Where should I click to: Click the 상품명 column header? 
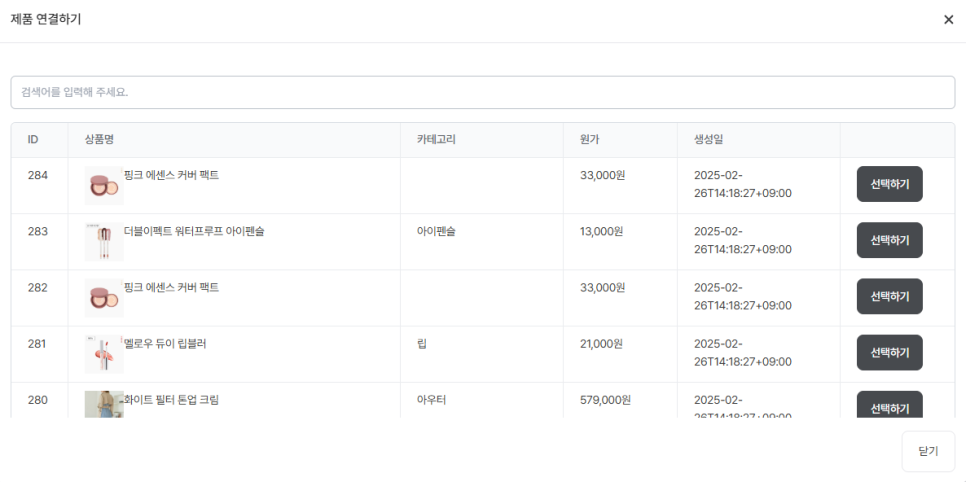click(100, 139)
